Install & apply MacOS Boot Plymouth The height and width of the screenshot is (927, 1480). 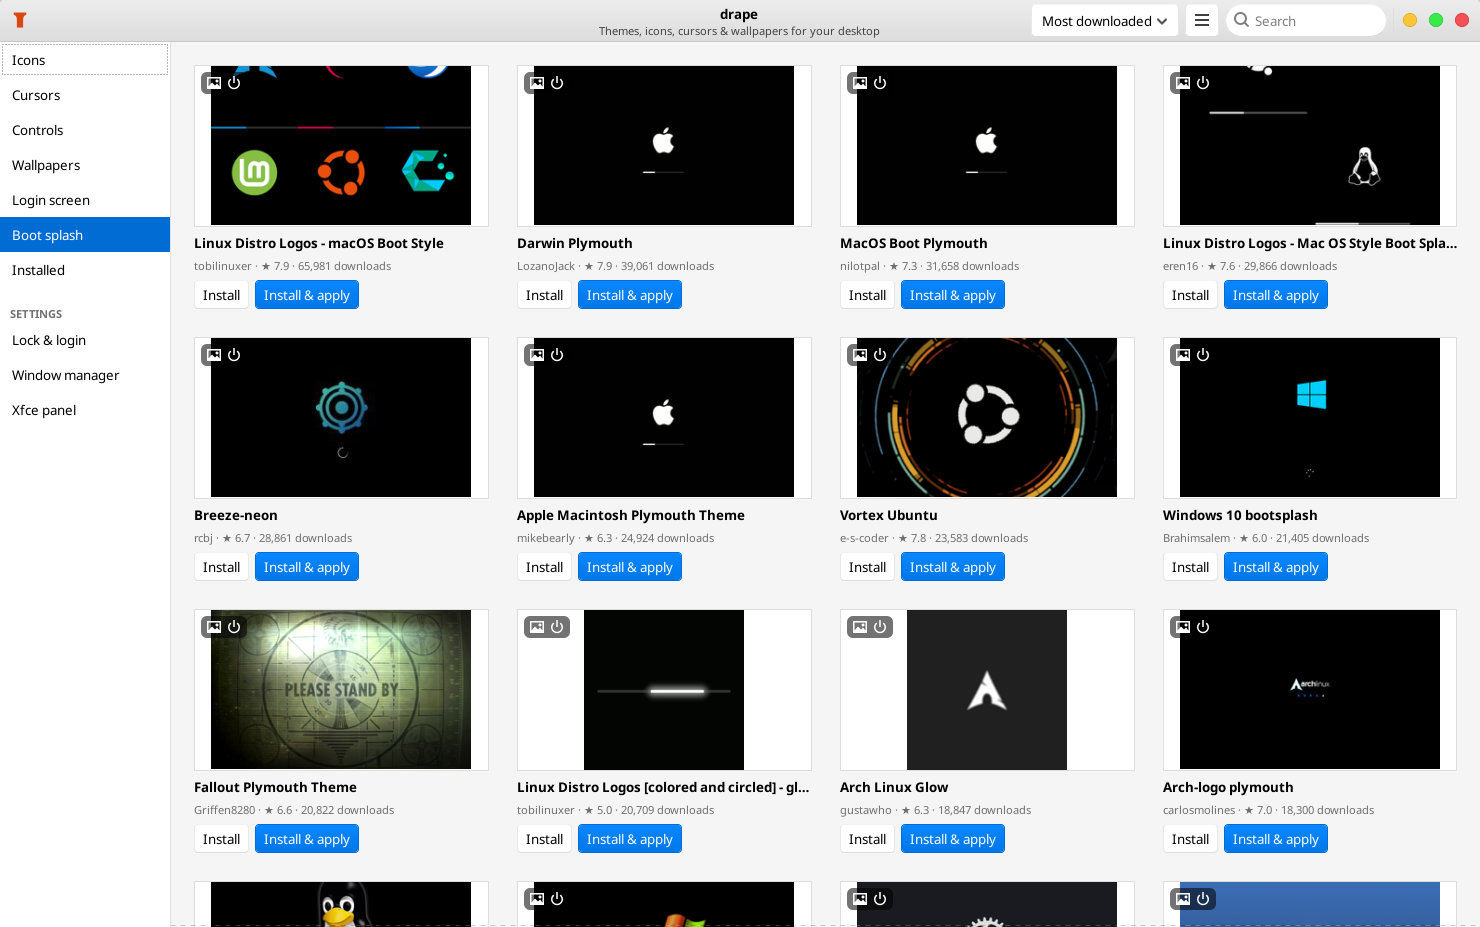(952, 295)
